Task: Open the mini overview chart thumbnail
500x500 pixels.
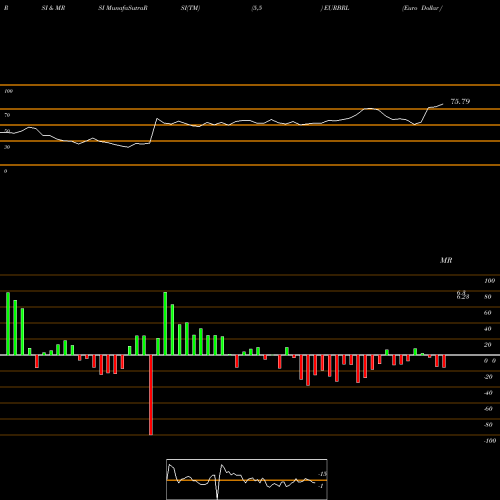Action: point(247,479)
